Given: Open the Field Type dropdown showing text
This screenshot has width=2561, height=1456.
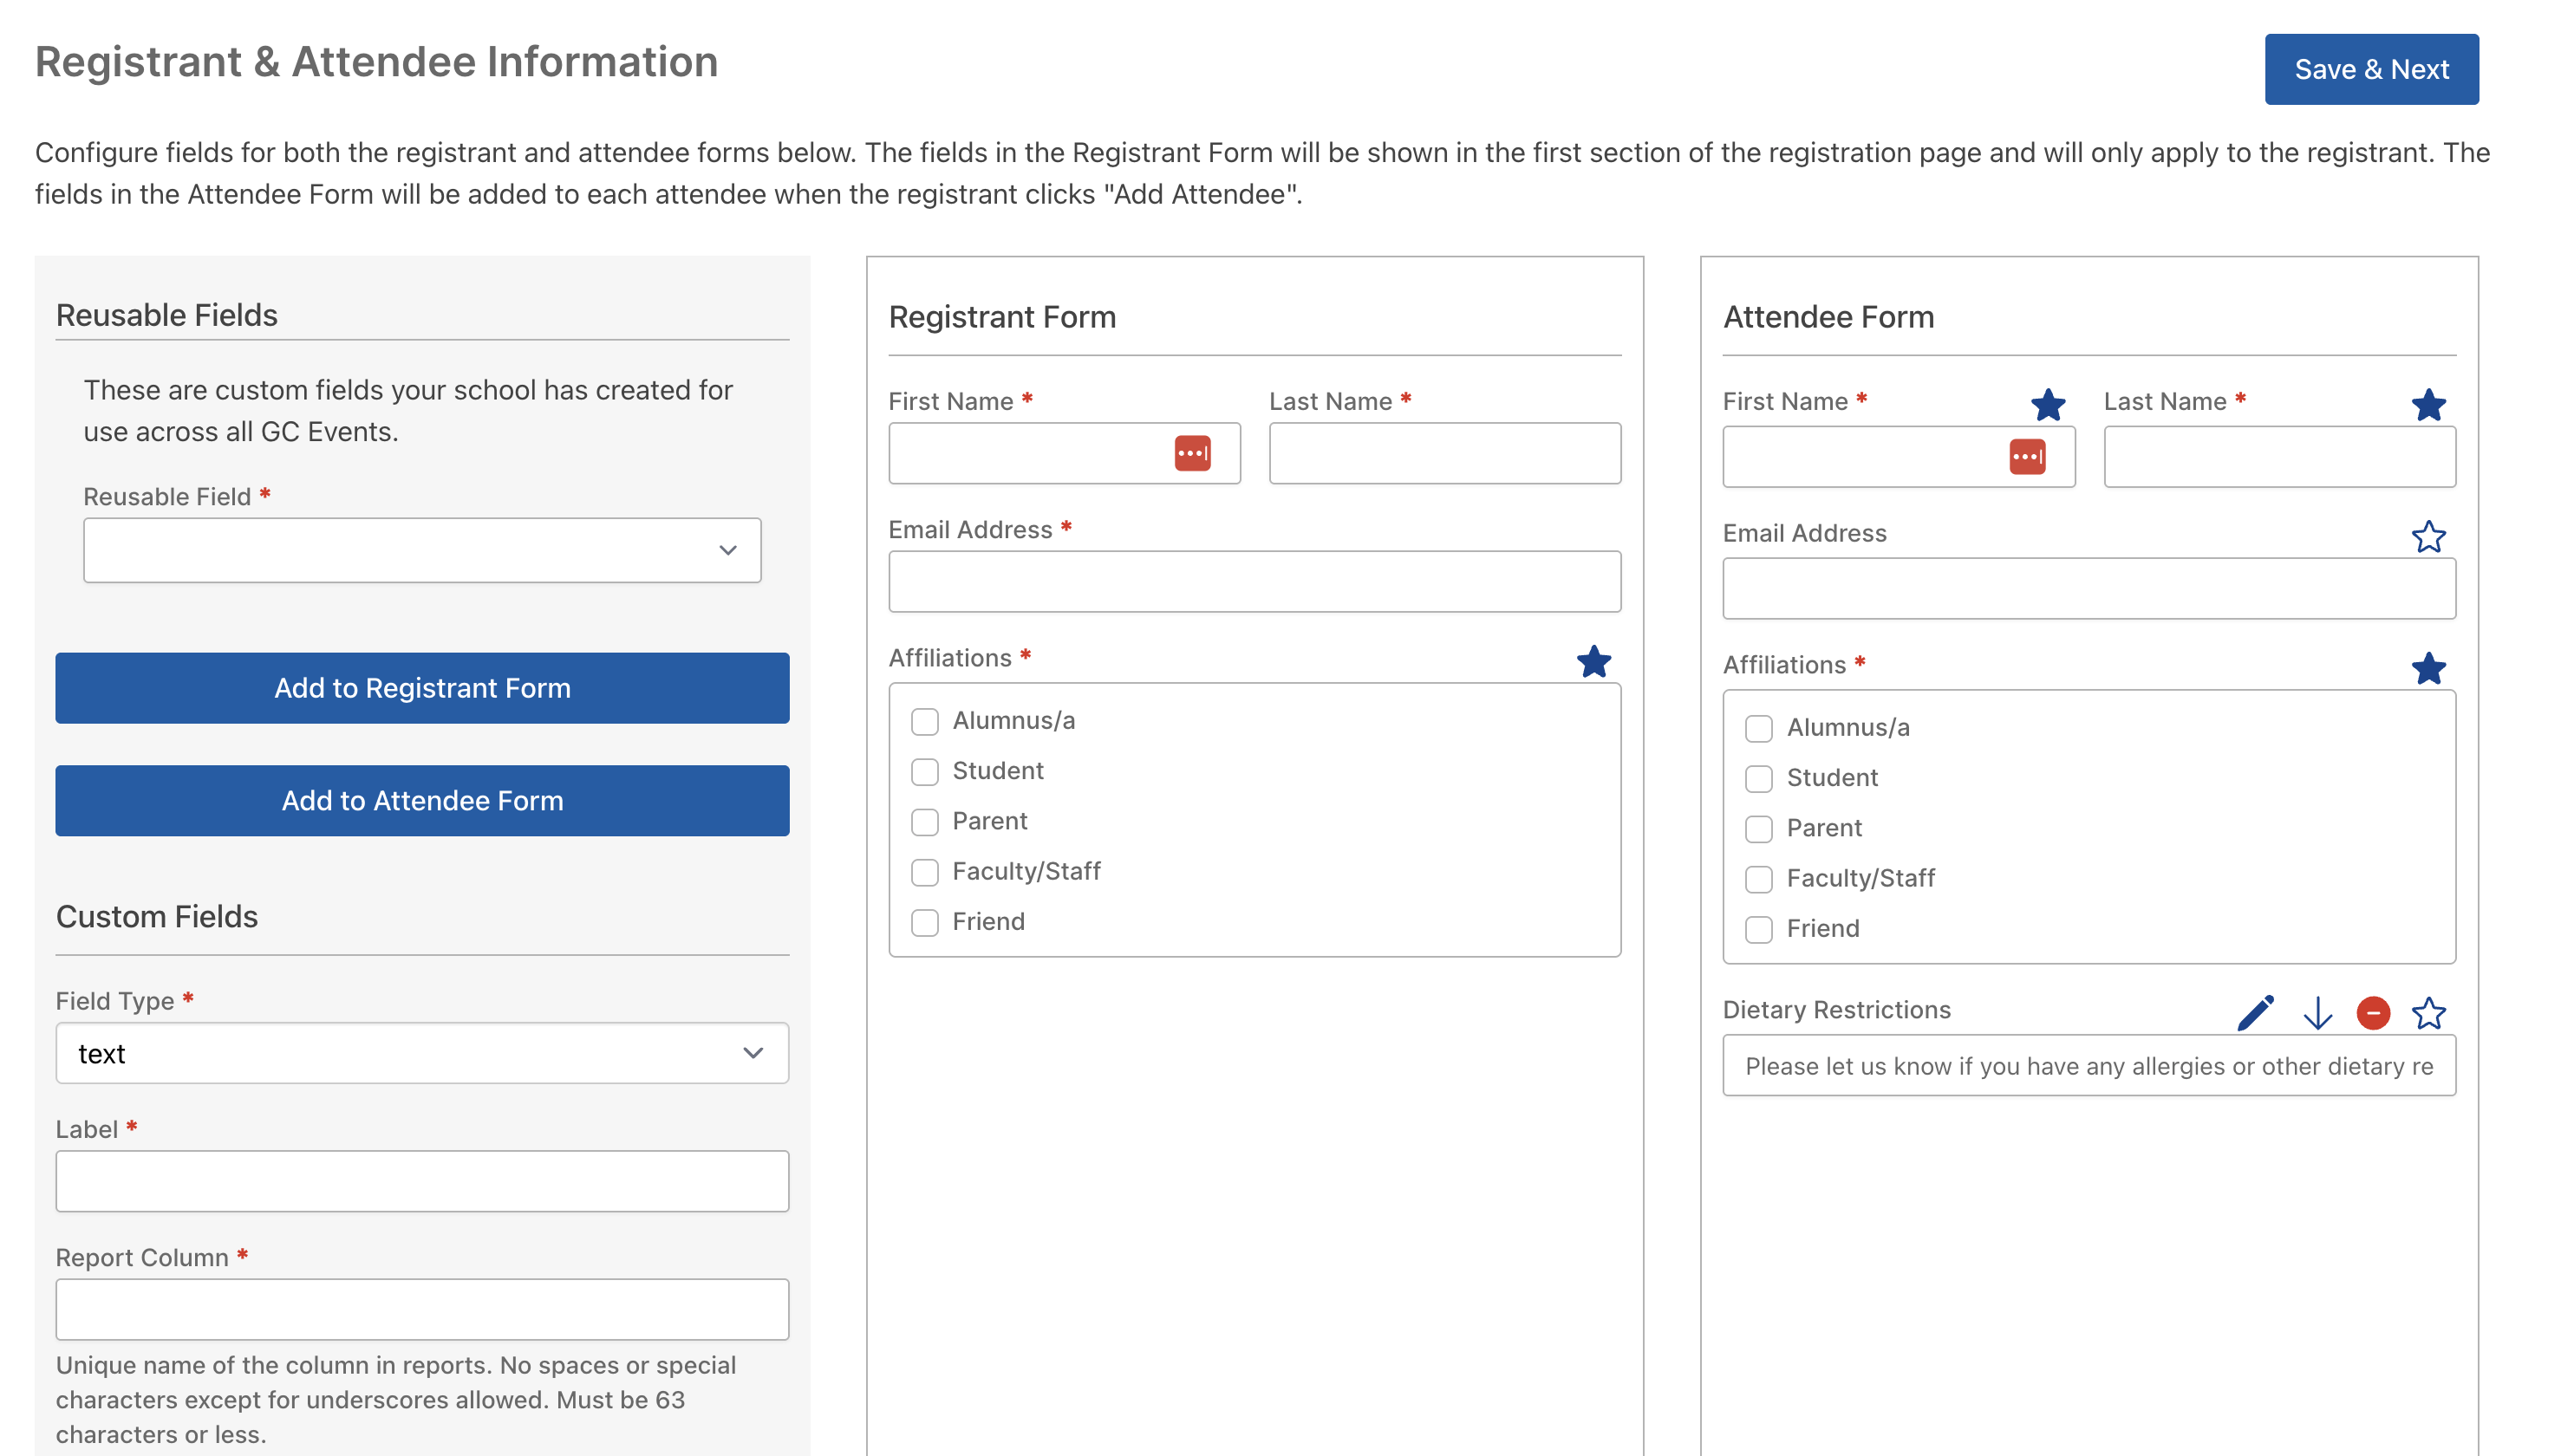Looking at the screenshot, I should (x=422, y=1053).
